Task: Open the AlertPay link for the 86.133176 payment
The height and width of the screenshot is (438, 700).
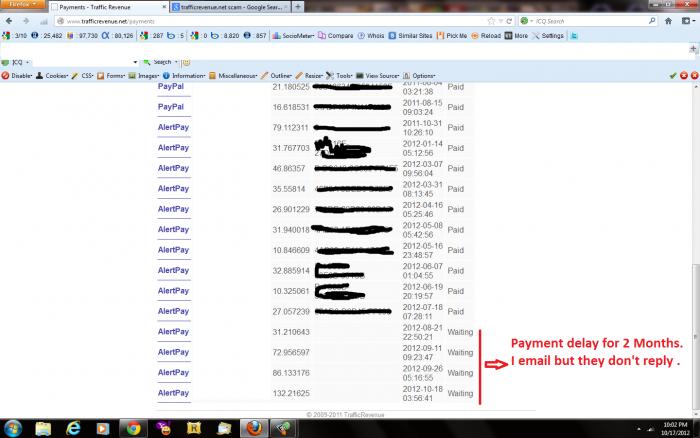Action: coord(173,372)
